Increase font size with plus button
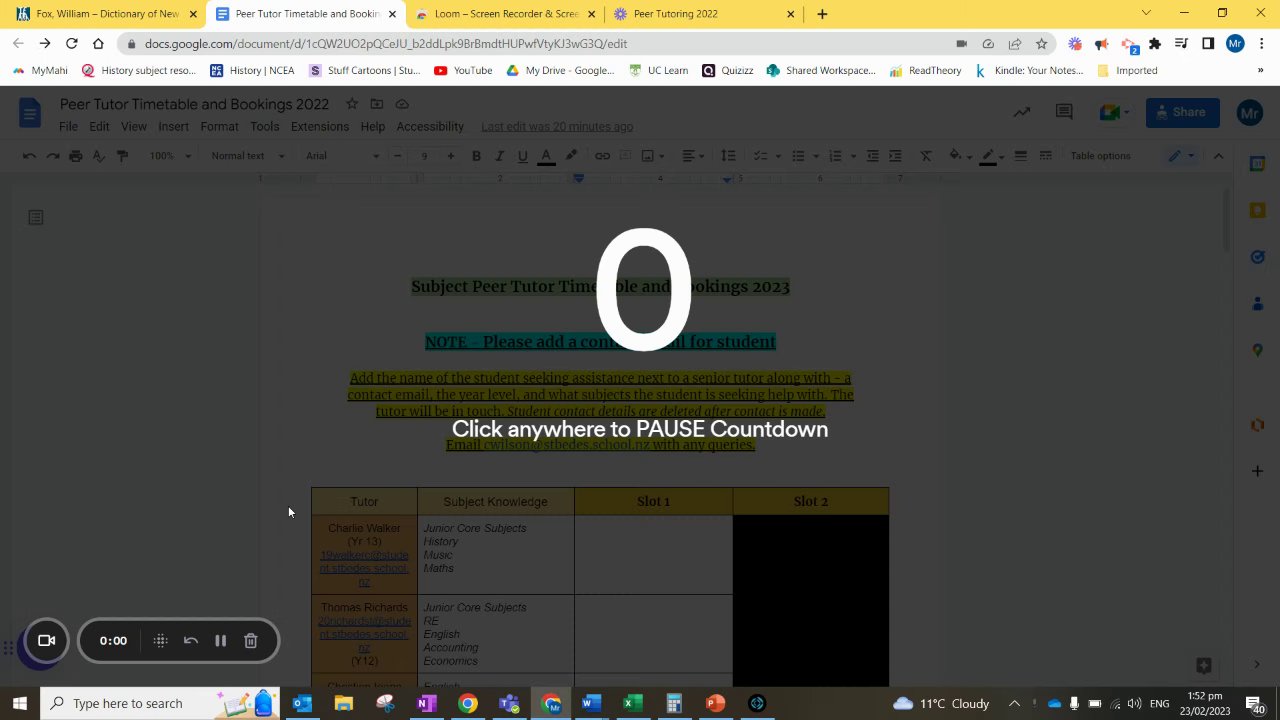The width and height of the screenshot is (1280, 720). pyautogui.click(x=450, y=156)
